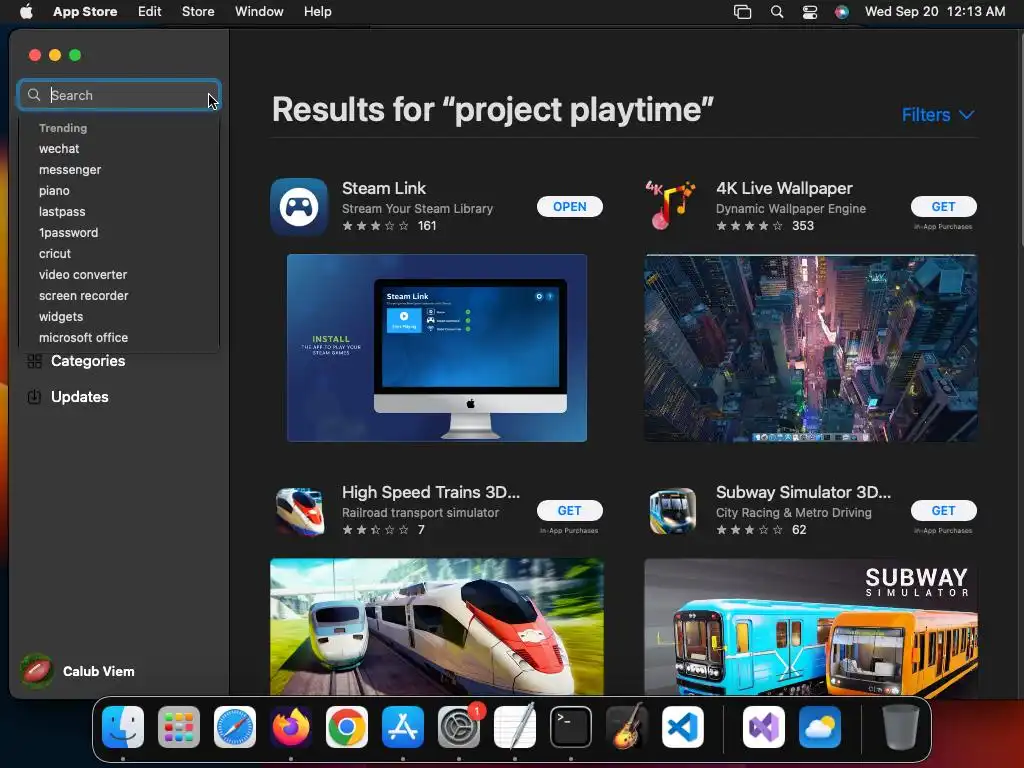Click GET for Subway Simulator 3D
Viewport: 1024px width, 768px height.
[x=944, y=511]
